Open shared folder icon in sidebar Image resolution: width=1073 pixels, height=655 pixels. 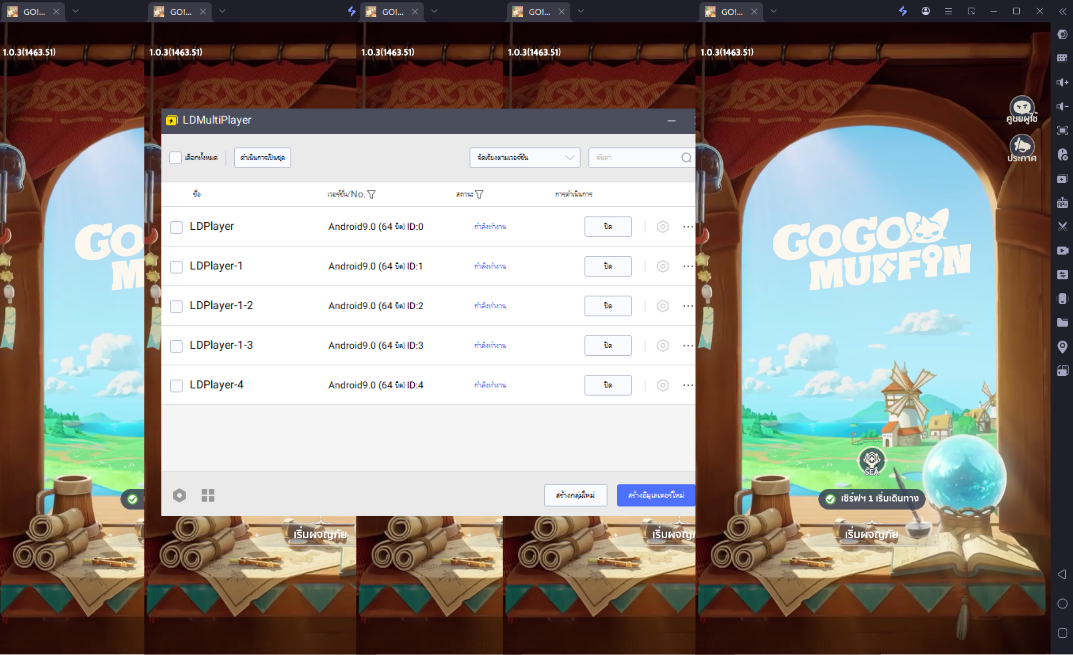pos(1062,322)
